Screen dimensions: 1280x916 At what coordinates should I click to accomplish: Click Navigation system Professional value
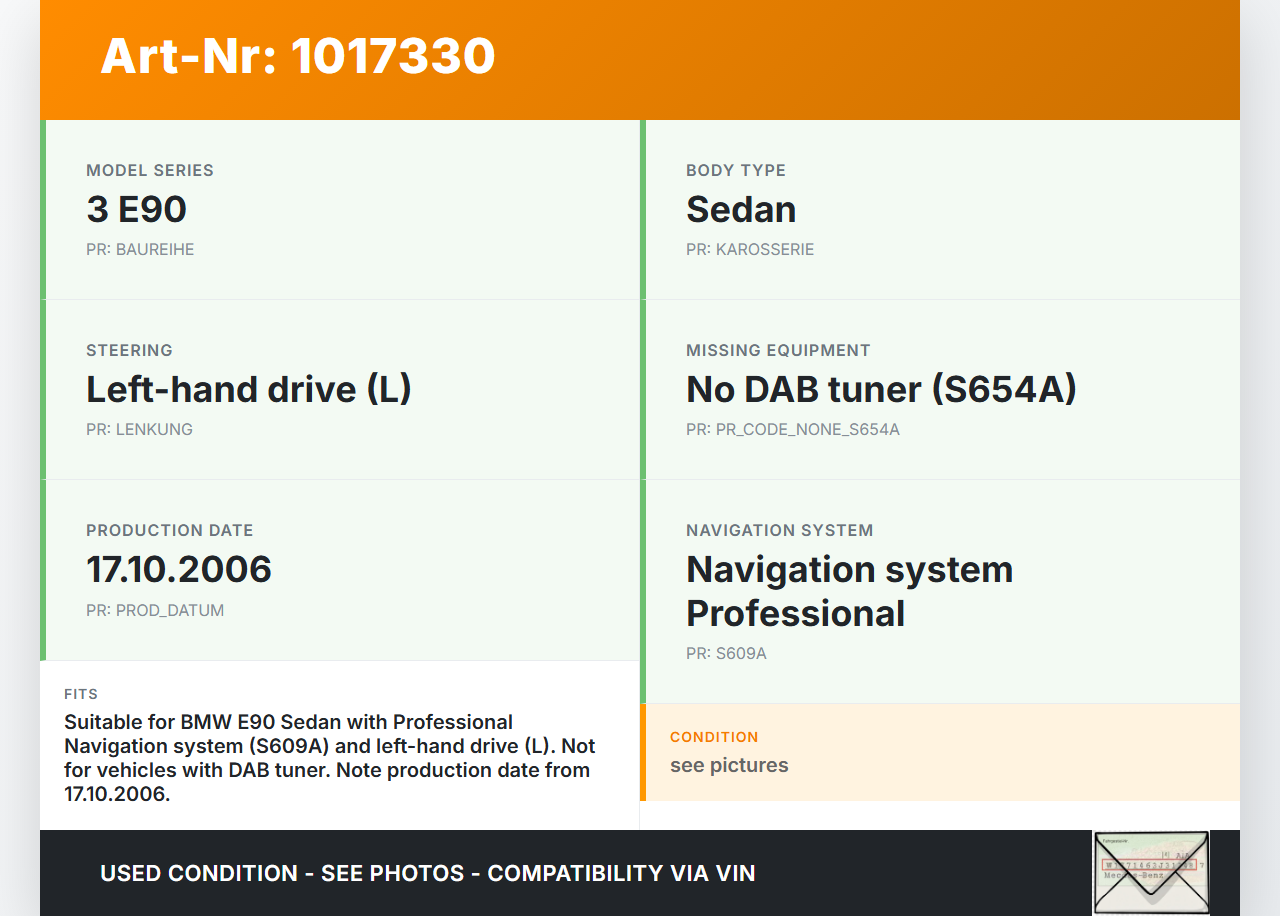point(849,591)
